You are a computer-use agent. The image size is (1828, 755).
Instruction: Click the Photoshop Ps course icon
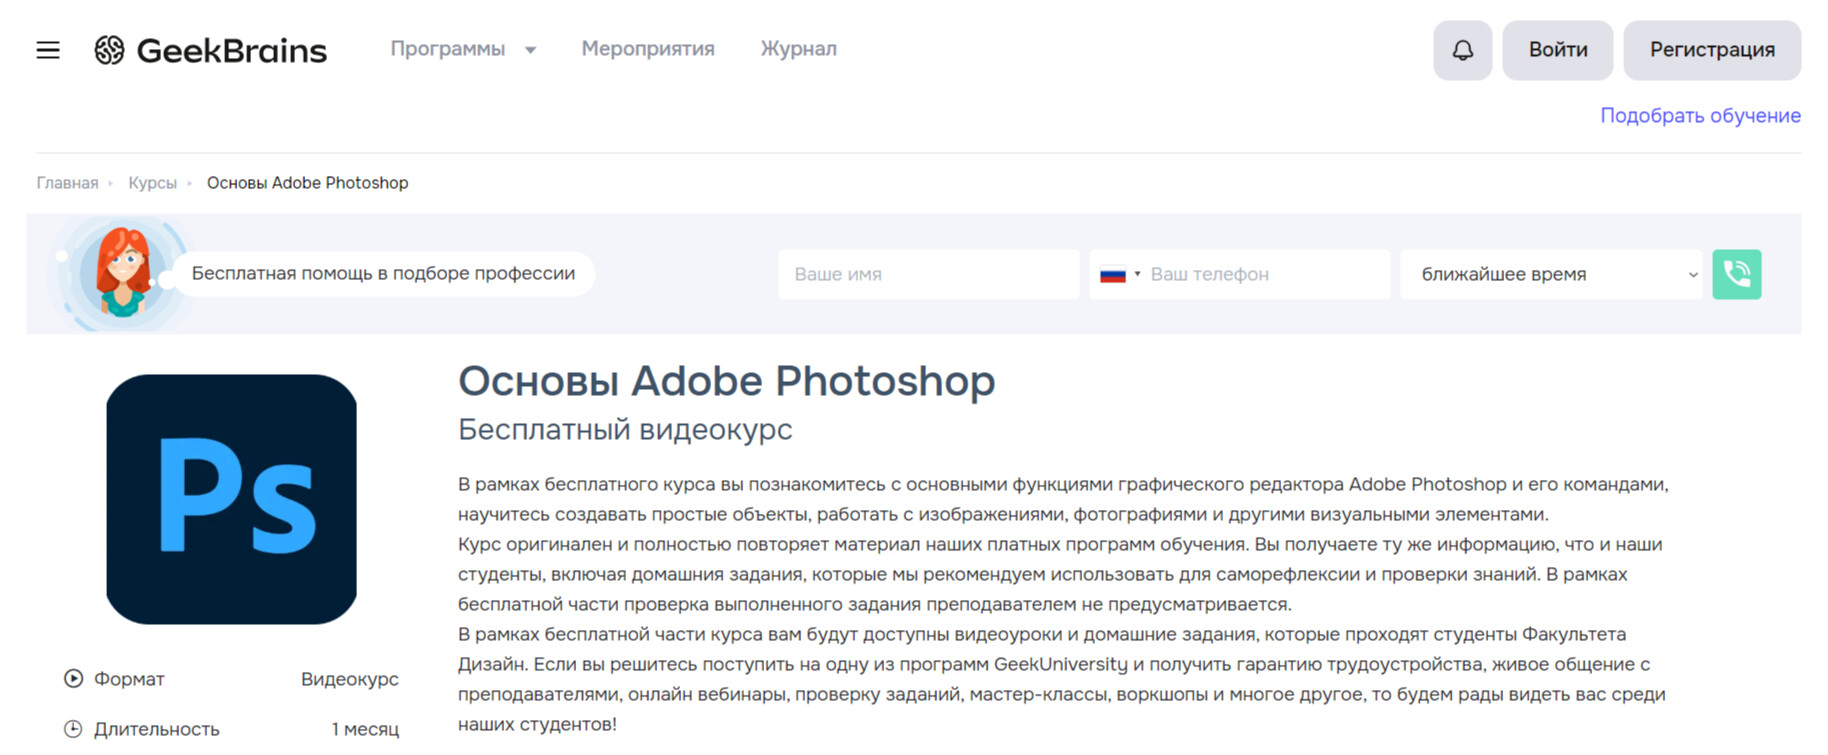pyautogui.click(x=231, y=499)
